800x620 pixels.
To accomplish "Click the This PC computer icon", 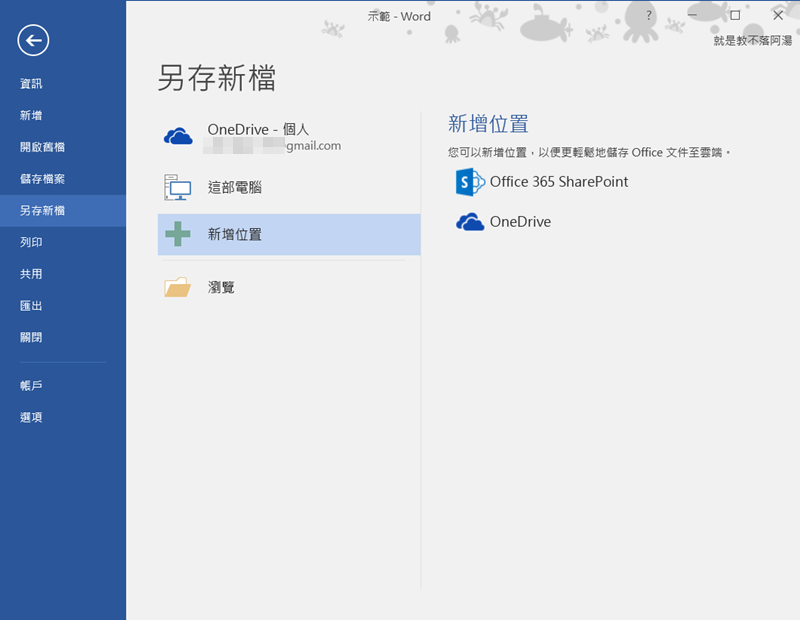I will pos(178,187).
